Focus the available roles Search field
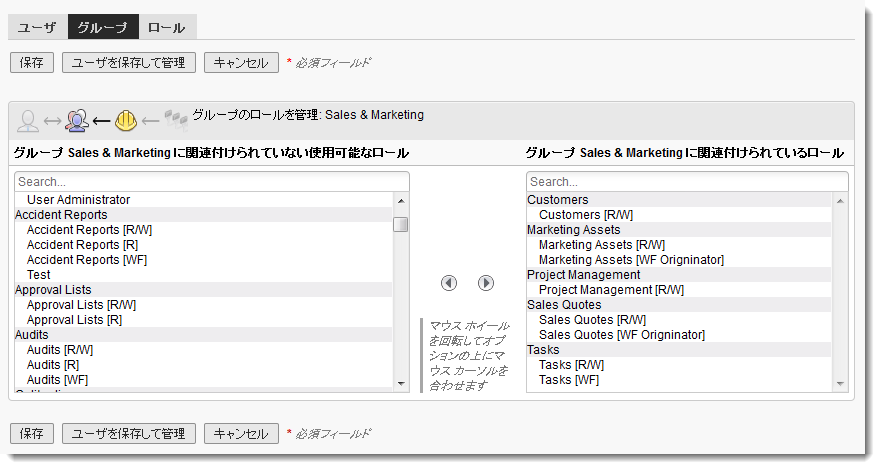The height and width of the screenshot is (469, 880). (x=212, y=182)
